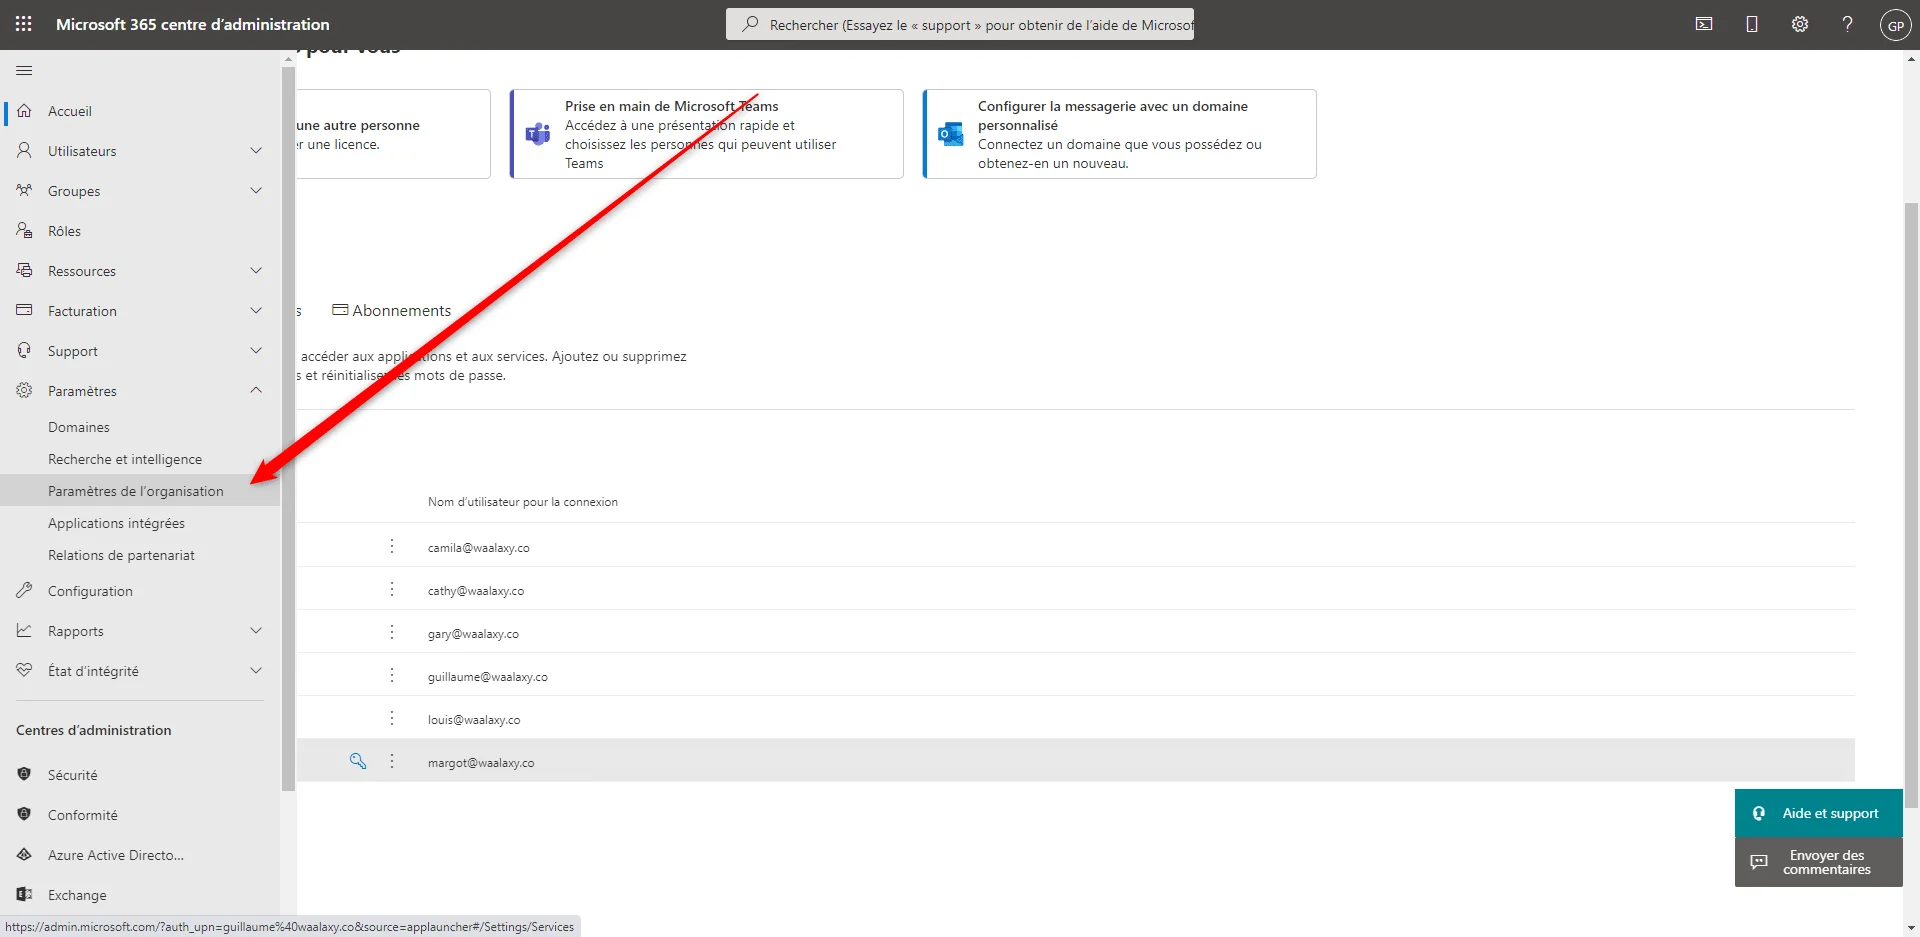Click the Groupes people icon

coord(24,191)
